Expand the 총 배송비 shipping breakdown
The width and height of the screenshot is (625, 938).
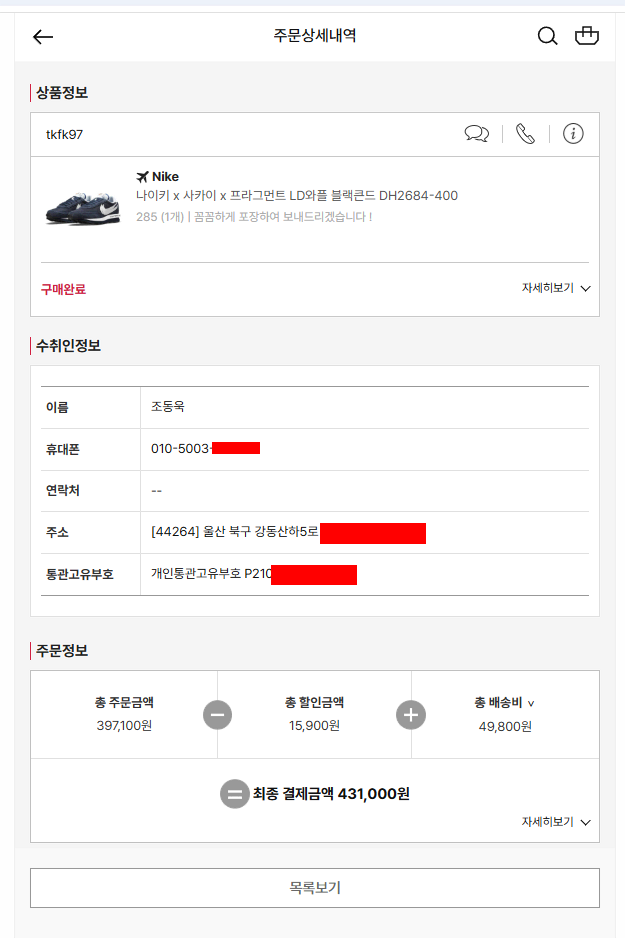504,703
